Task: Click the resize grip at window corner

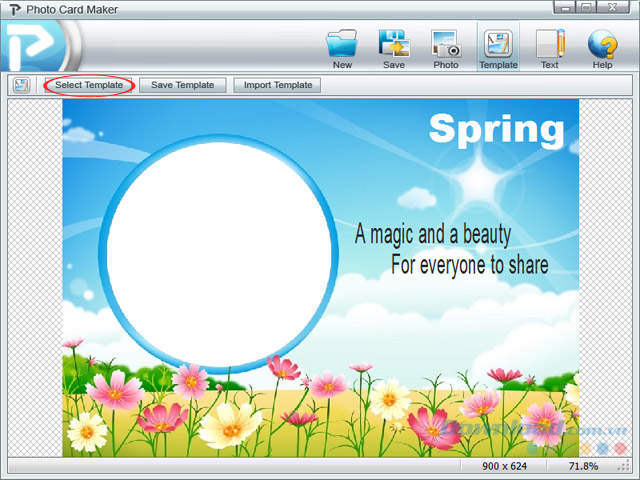Action: [x=632, y=472]
